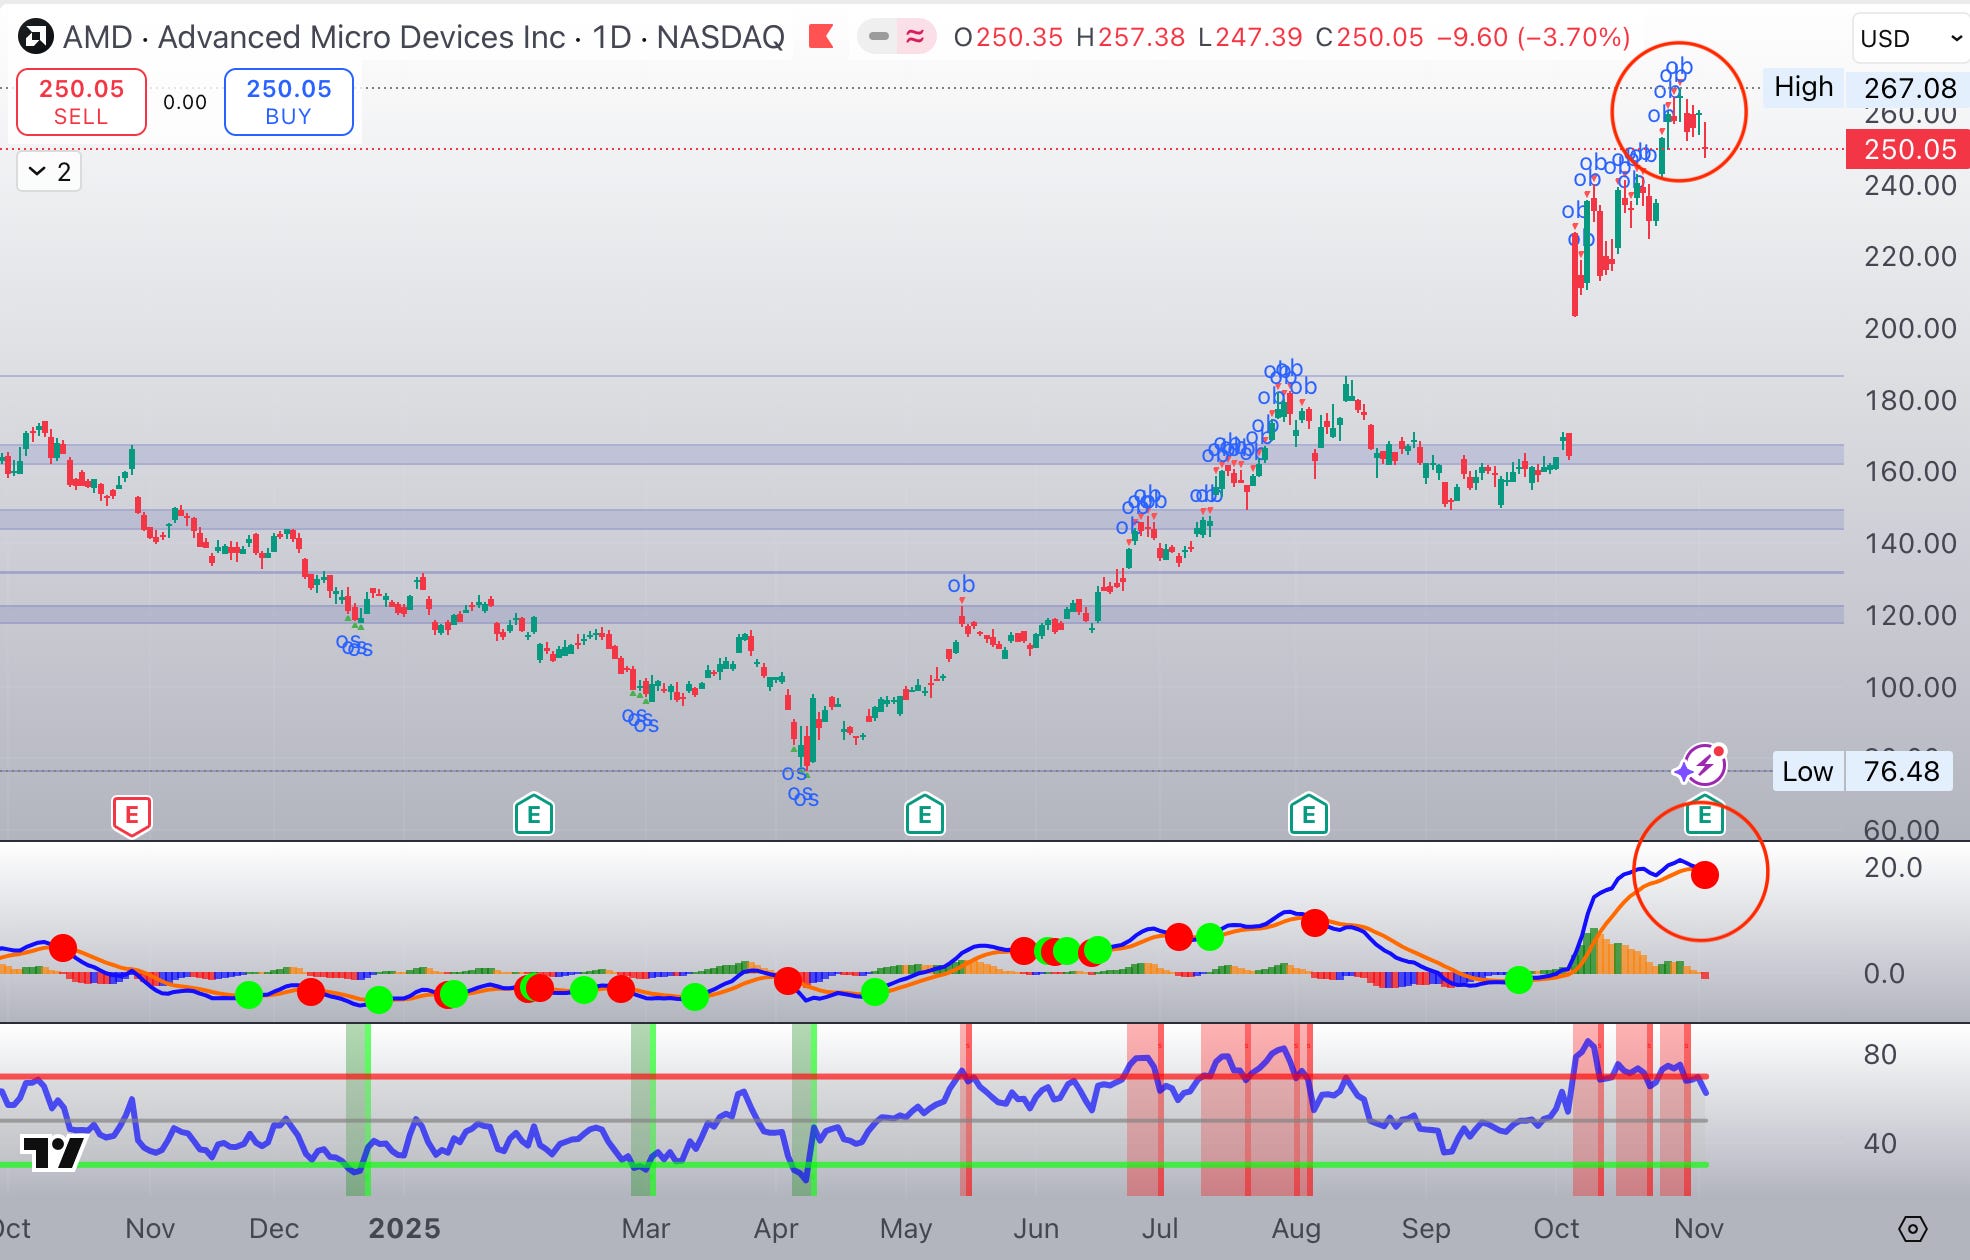Open the red earnings E marker
Viewport: 1970px width, 1260px height.
pos(131,816)
